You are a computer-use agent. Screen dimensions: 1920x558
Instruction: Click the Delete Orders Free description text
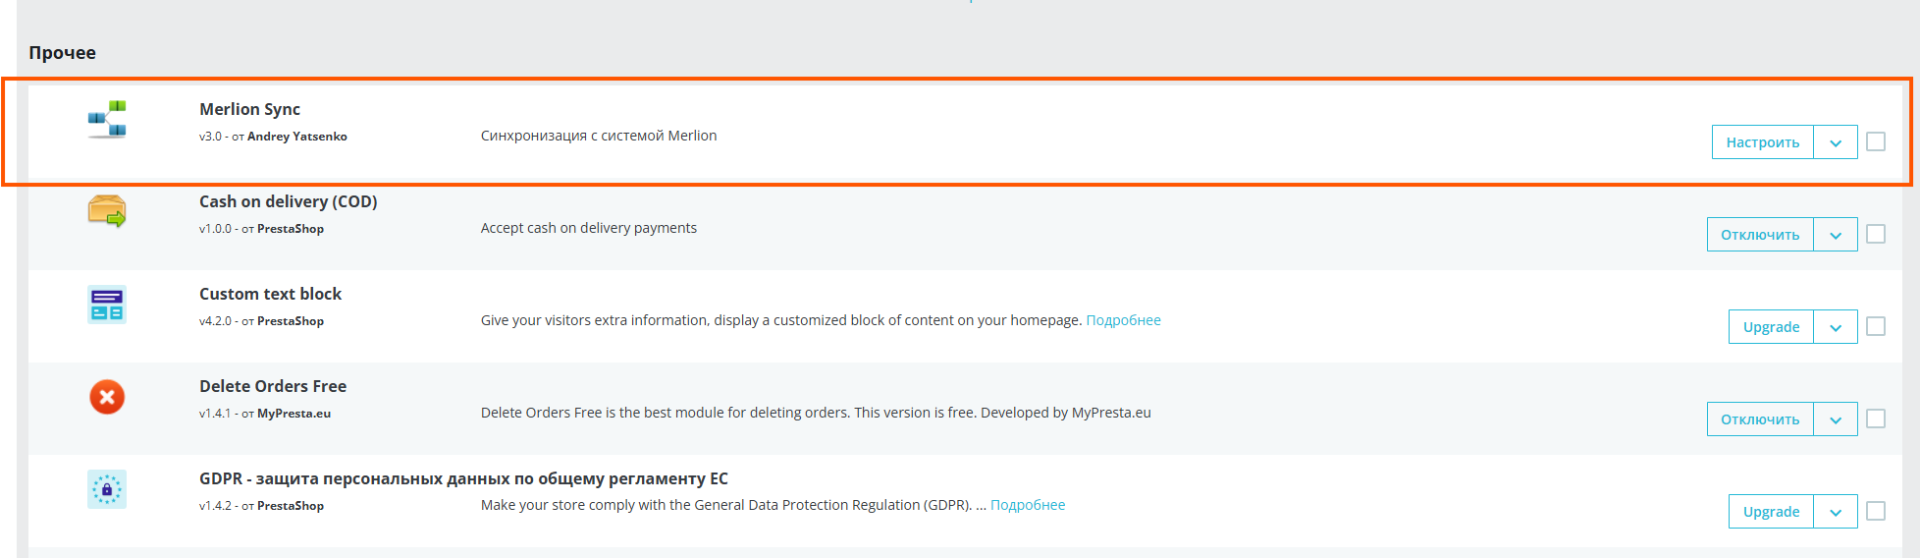pos(816,413)
